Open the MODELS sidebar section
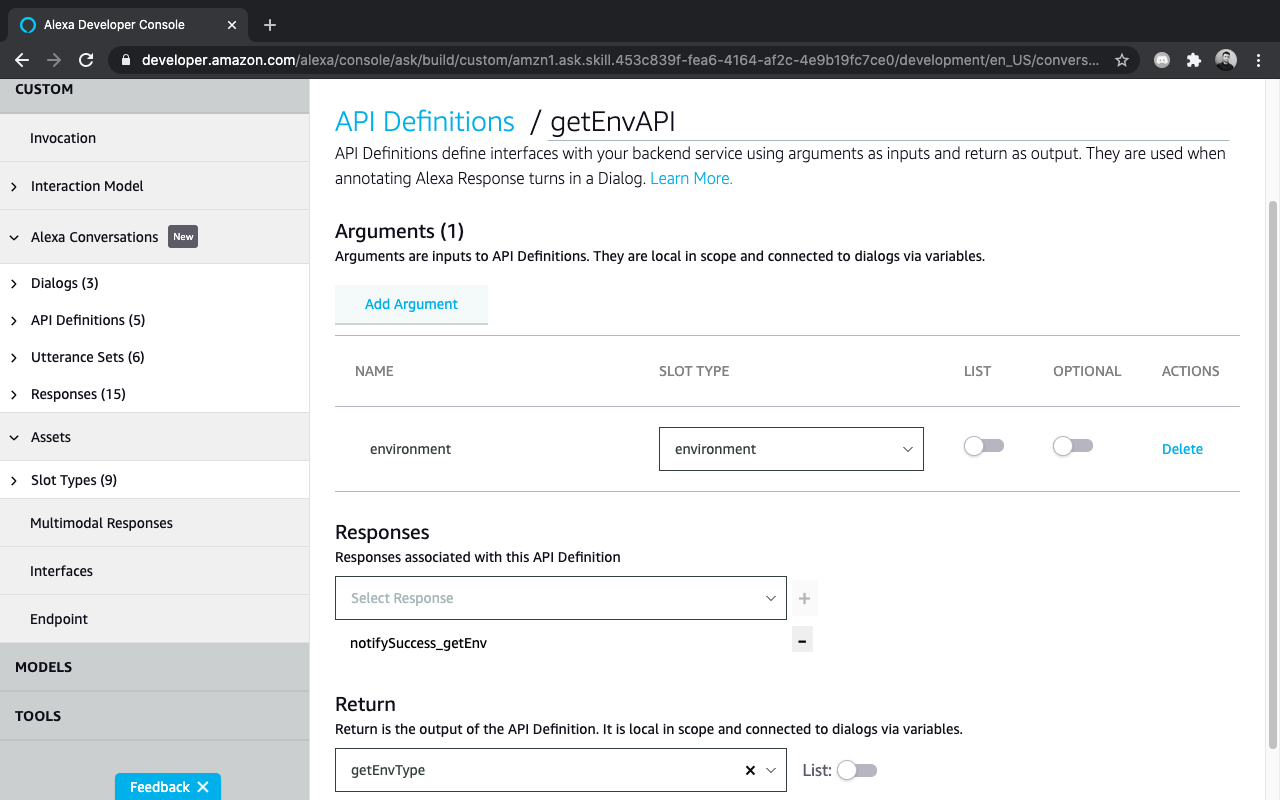 pyautogui.click(x=154, y=667)
